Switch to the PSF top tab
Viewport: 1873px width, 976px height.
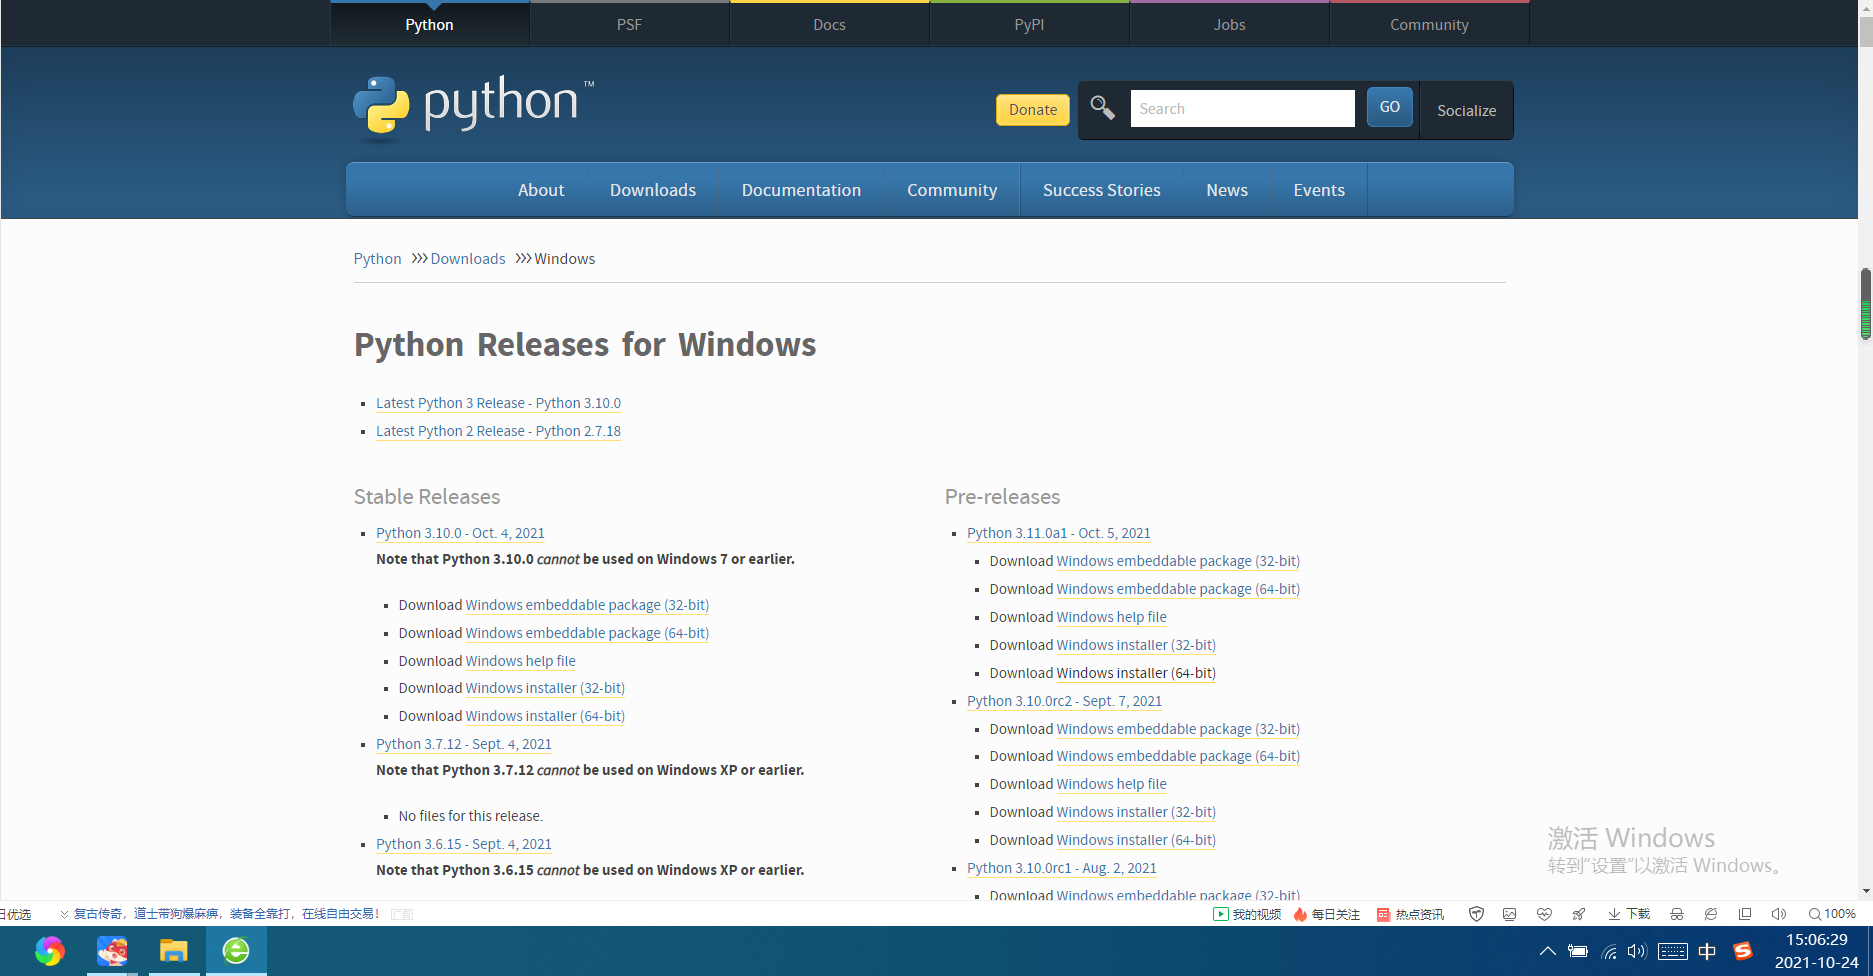point(629,24)
